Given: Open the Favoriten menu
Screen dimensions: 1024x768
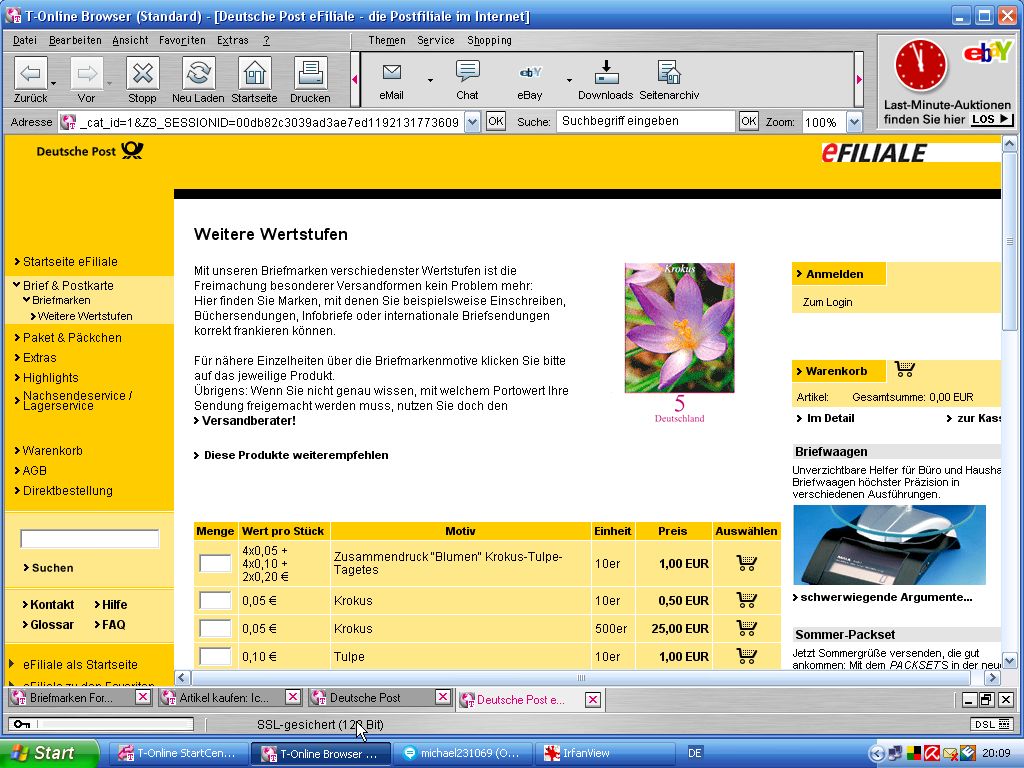Looking at the screenshot, I should click(182, 41).
